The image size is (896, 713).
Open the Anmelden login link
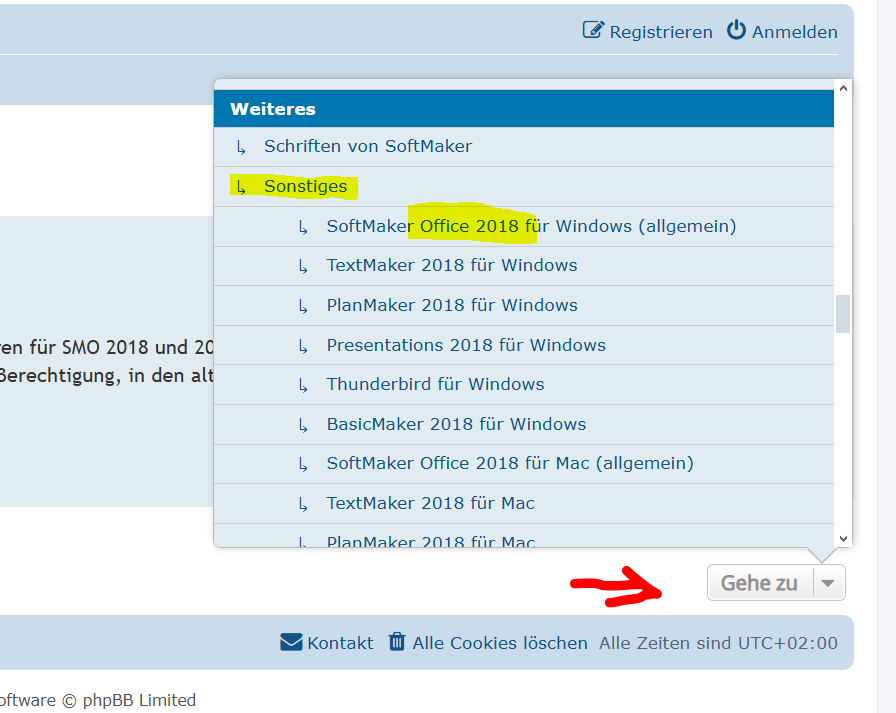click(794, 32)
